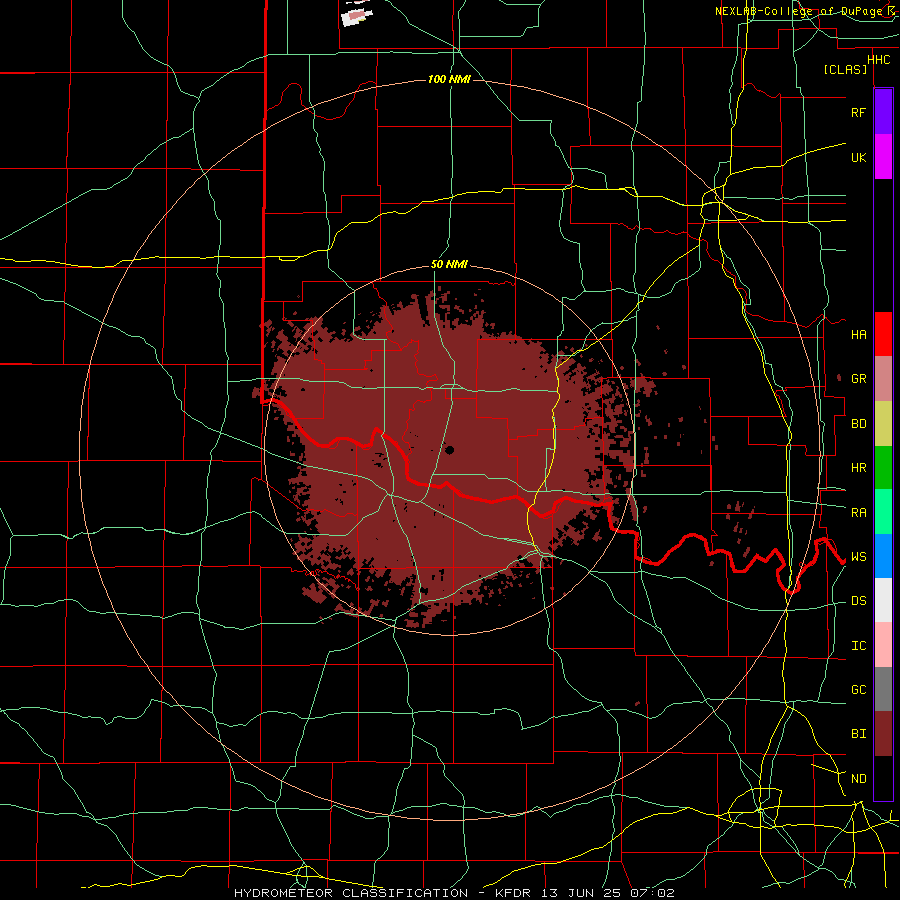Viewport: 900px width, 900px height.
Task: Pick the RA mint-green legend swatch
Action: 883,512
